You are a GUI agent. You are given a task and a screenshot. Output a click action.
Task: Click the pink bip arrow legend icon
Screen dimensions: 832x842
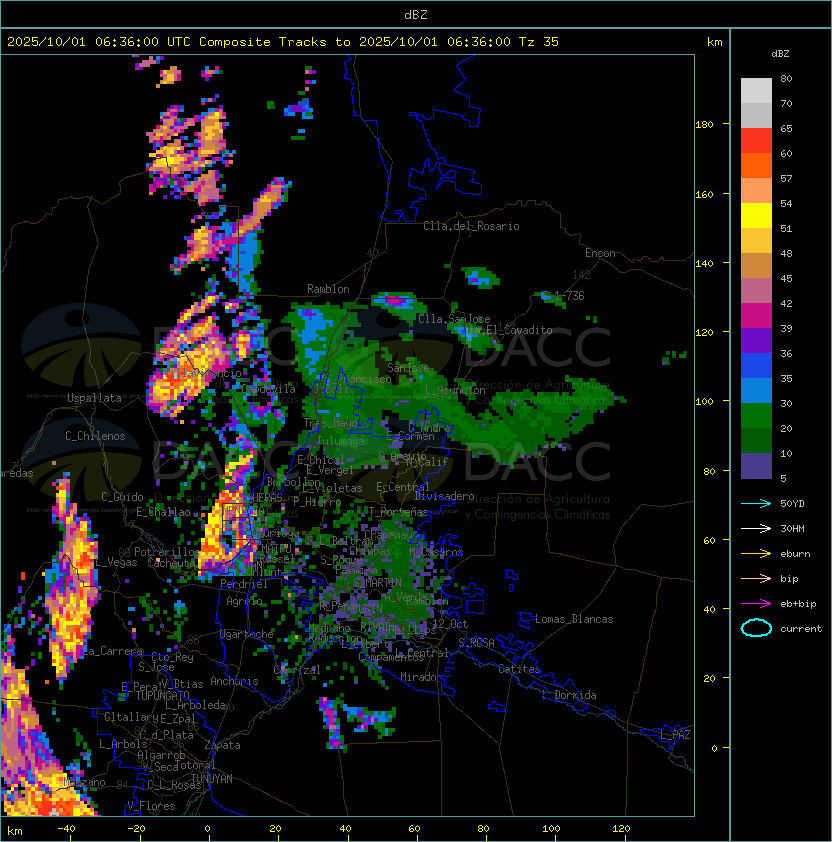[756, 579]
